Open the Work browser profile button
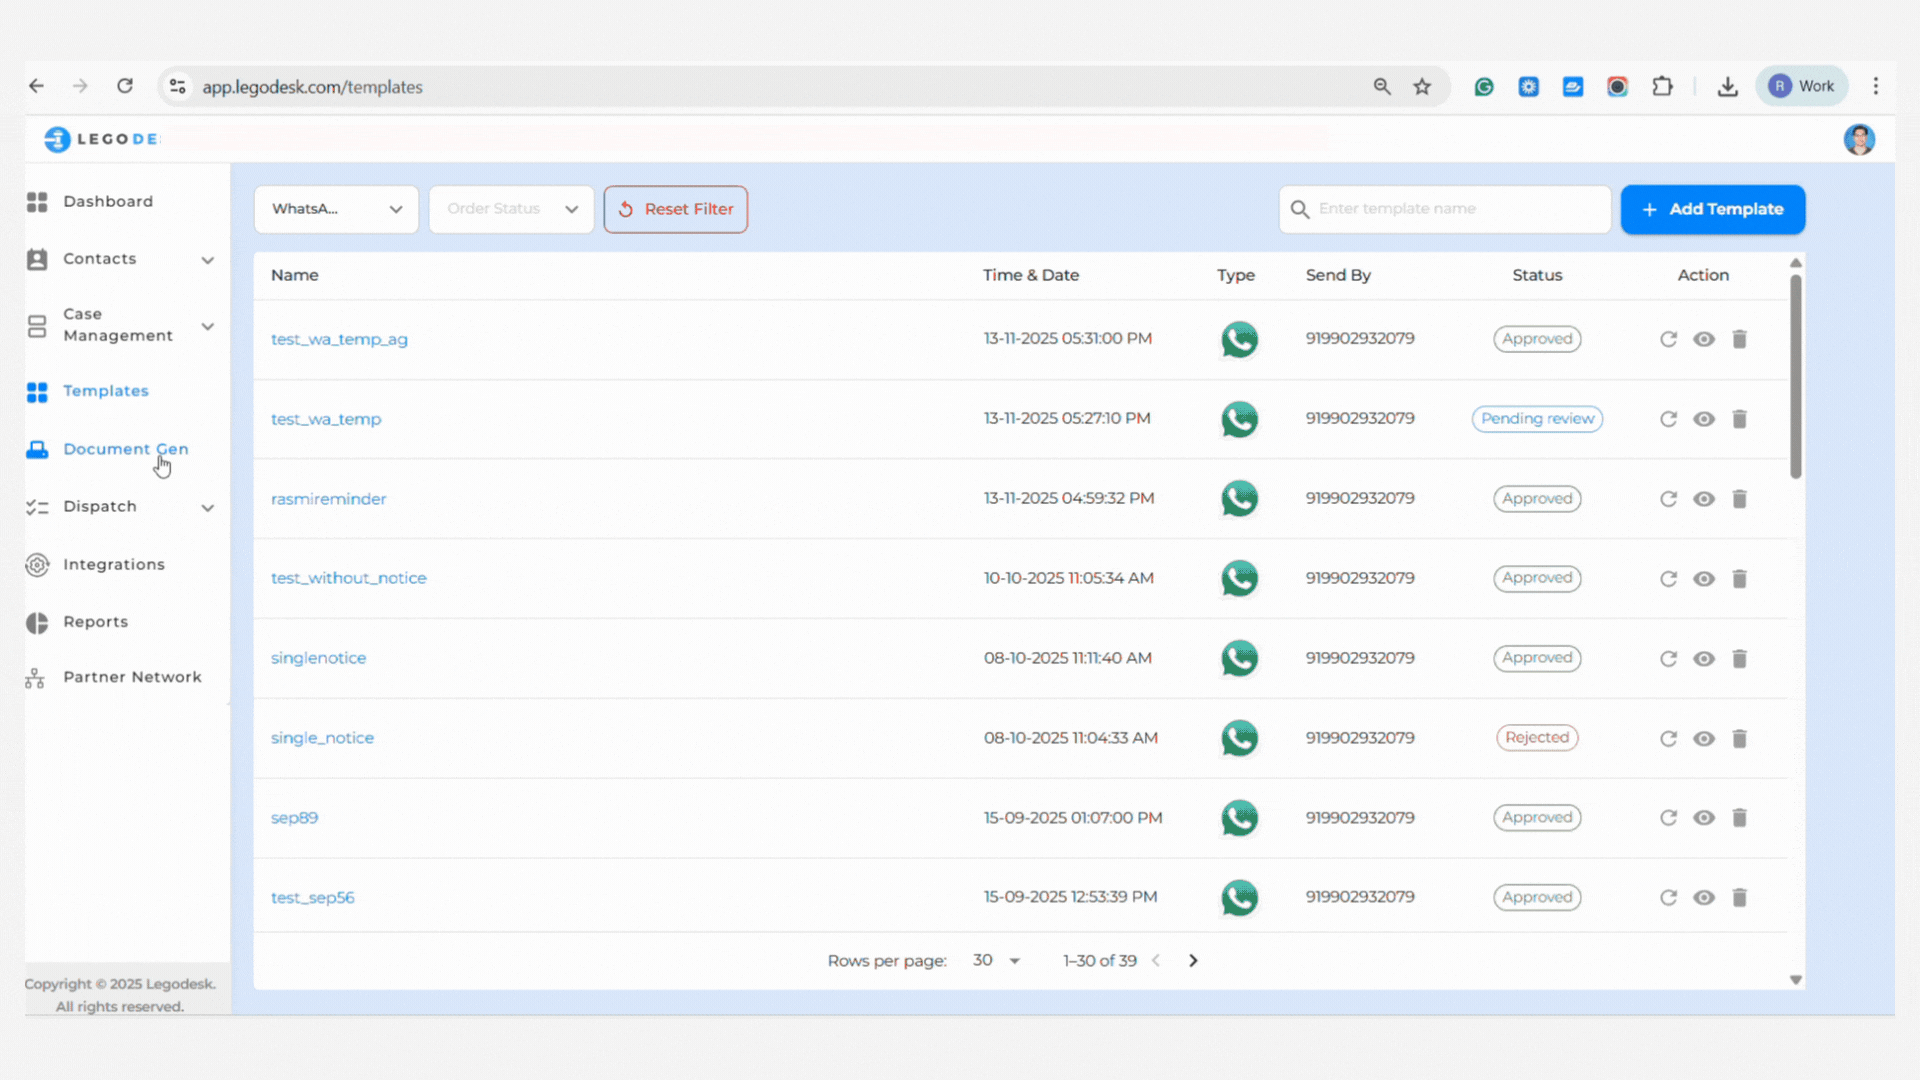Screen dimensions: 1920x1080 point(1802,86)
